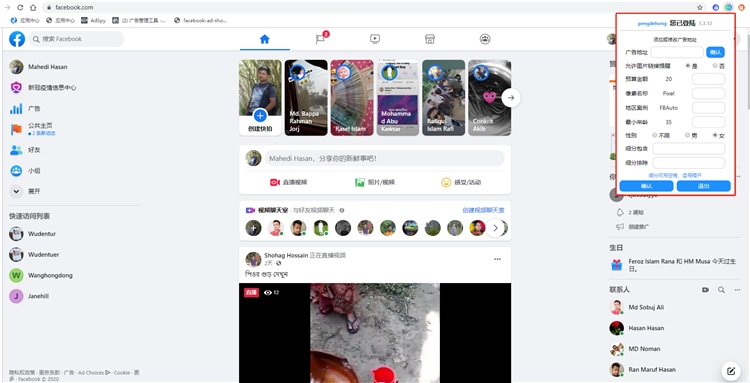The width and height of the screenshot is (750, 383).
Task: Click the 创建视频聊天室 link
Action: (x=483, y=210)
